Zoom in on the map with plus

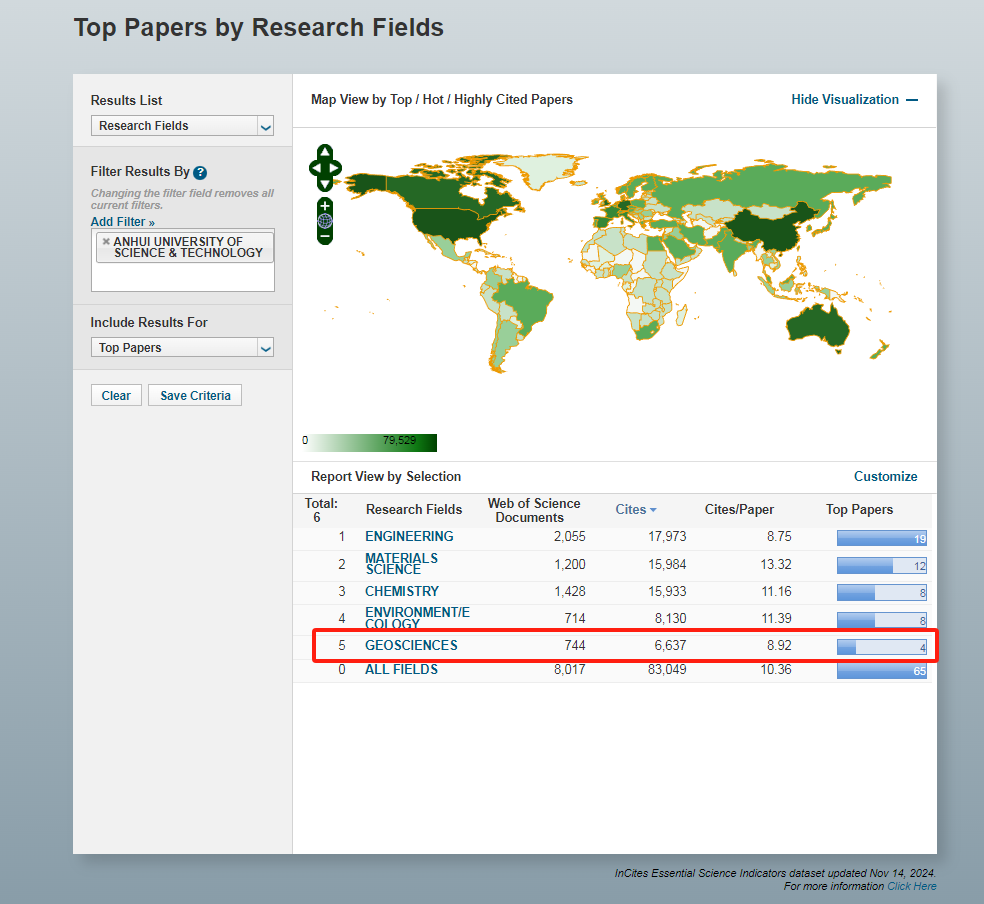pyautogui.click(x=325, y=206)
